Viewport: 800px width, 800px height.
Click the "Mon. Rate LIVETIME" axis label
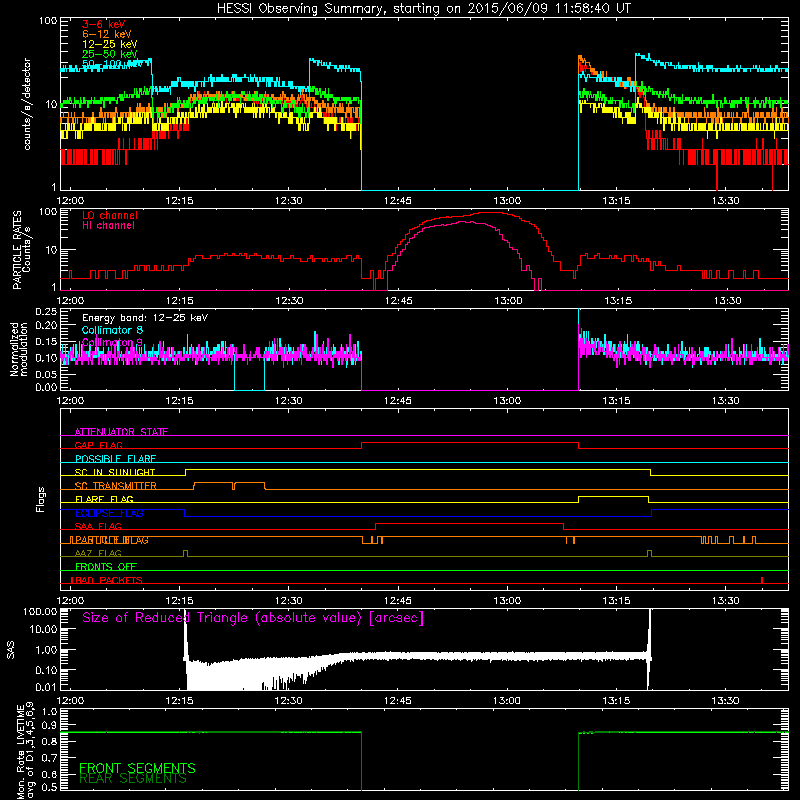point(20,751)
